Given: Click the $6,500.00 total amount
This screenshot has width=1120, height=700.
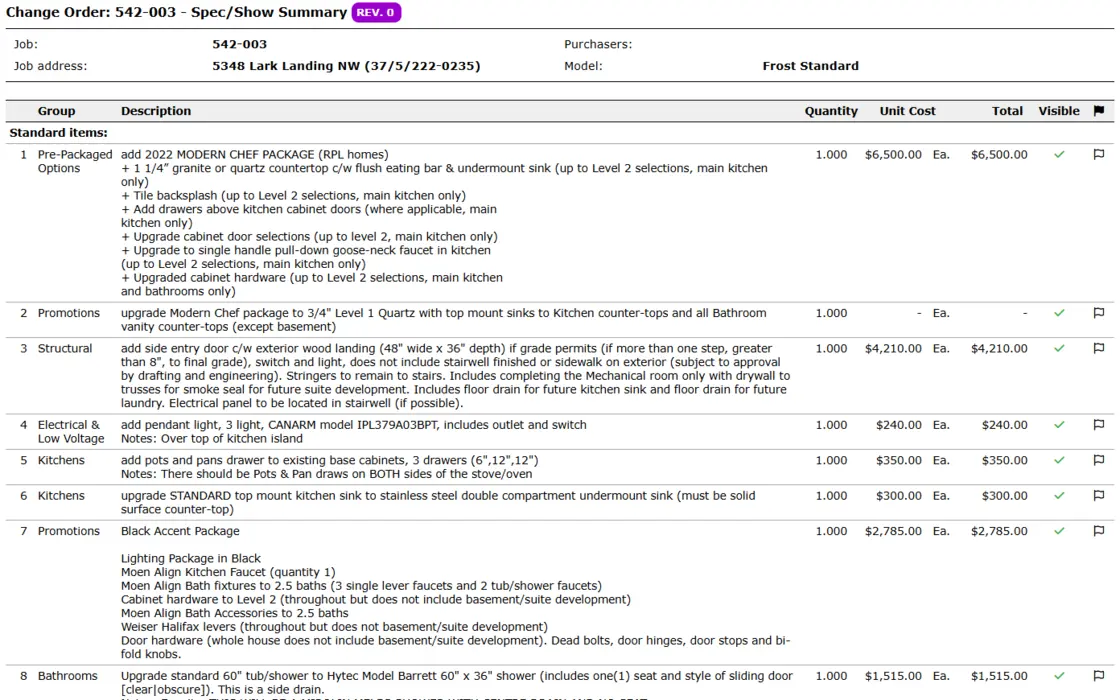Looking at the screenshot, I should point(999,154).
